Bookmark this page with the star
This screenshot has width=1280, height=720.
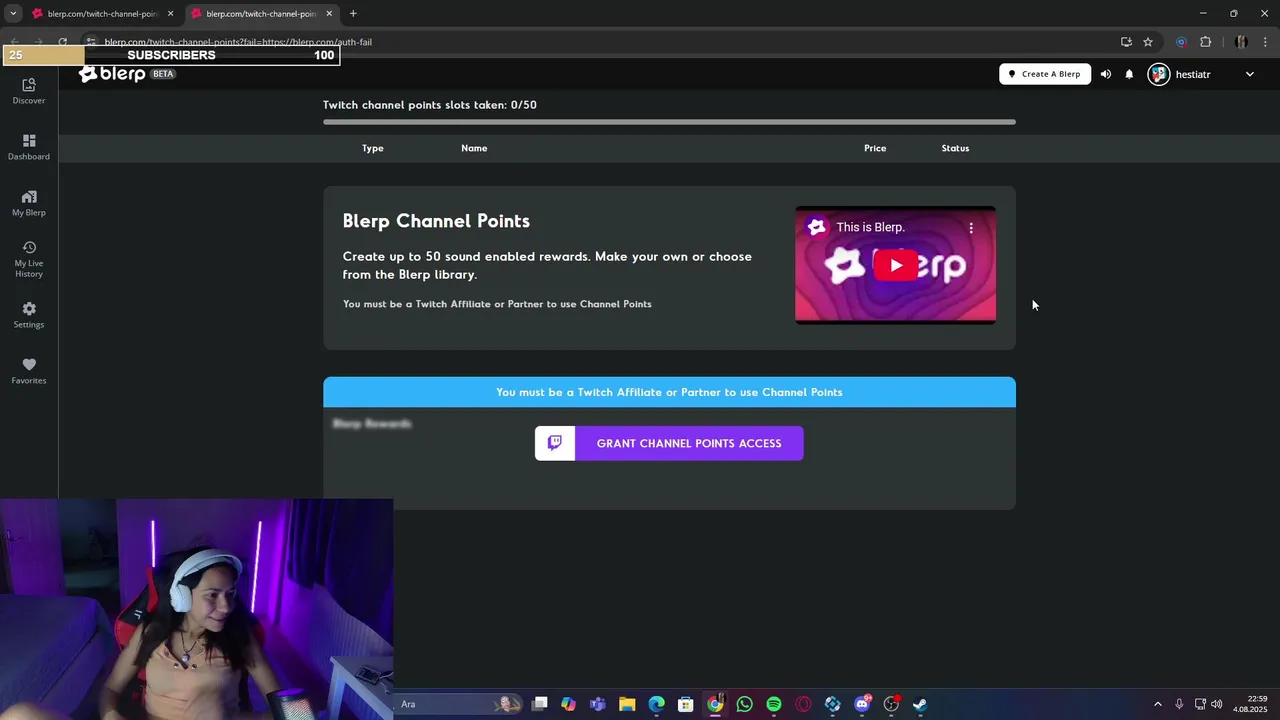pyautogui.click(x=1148, y=42)
